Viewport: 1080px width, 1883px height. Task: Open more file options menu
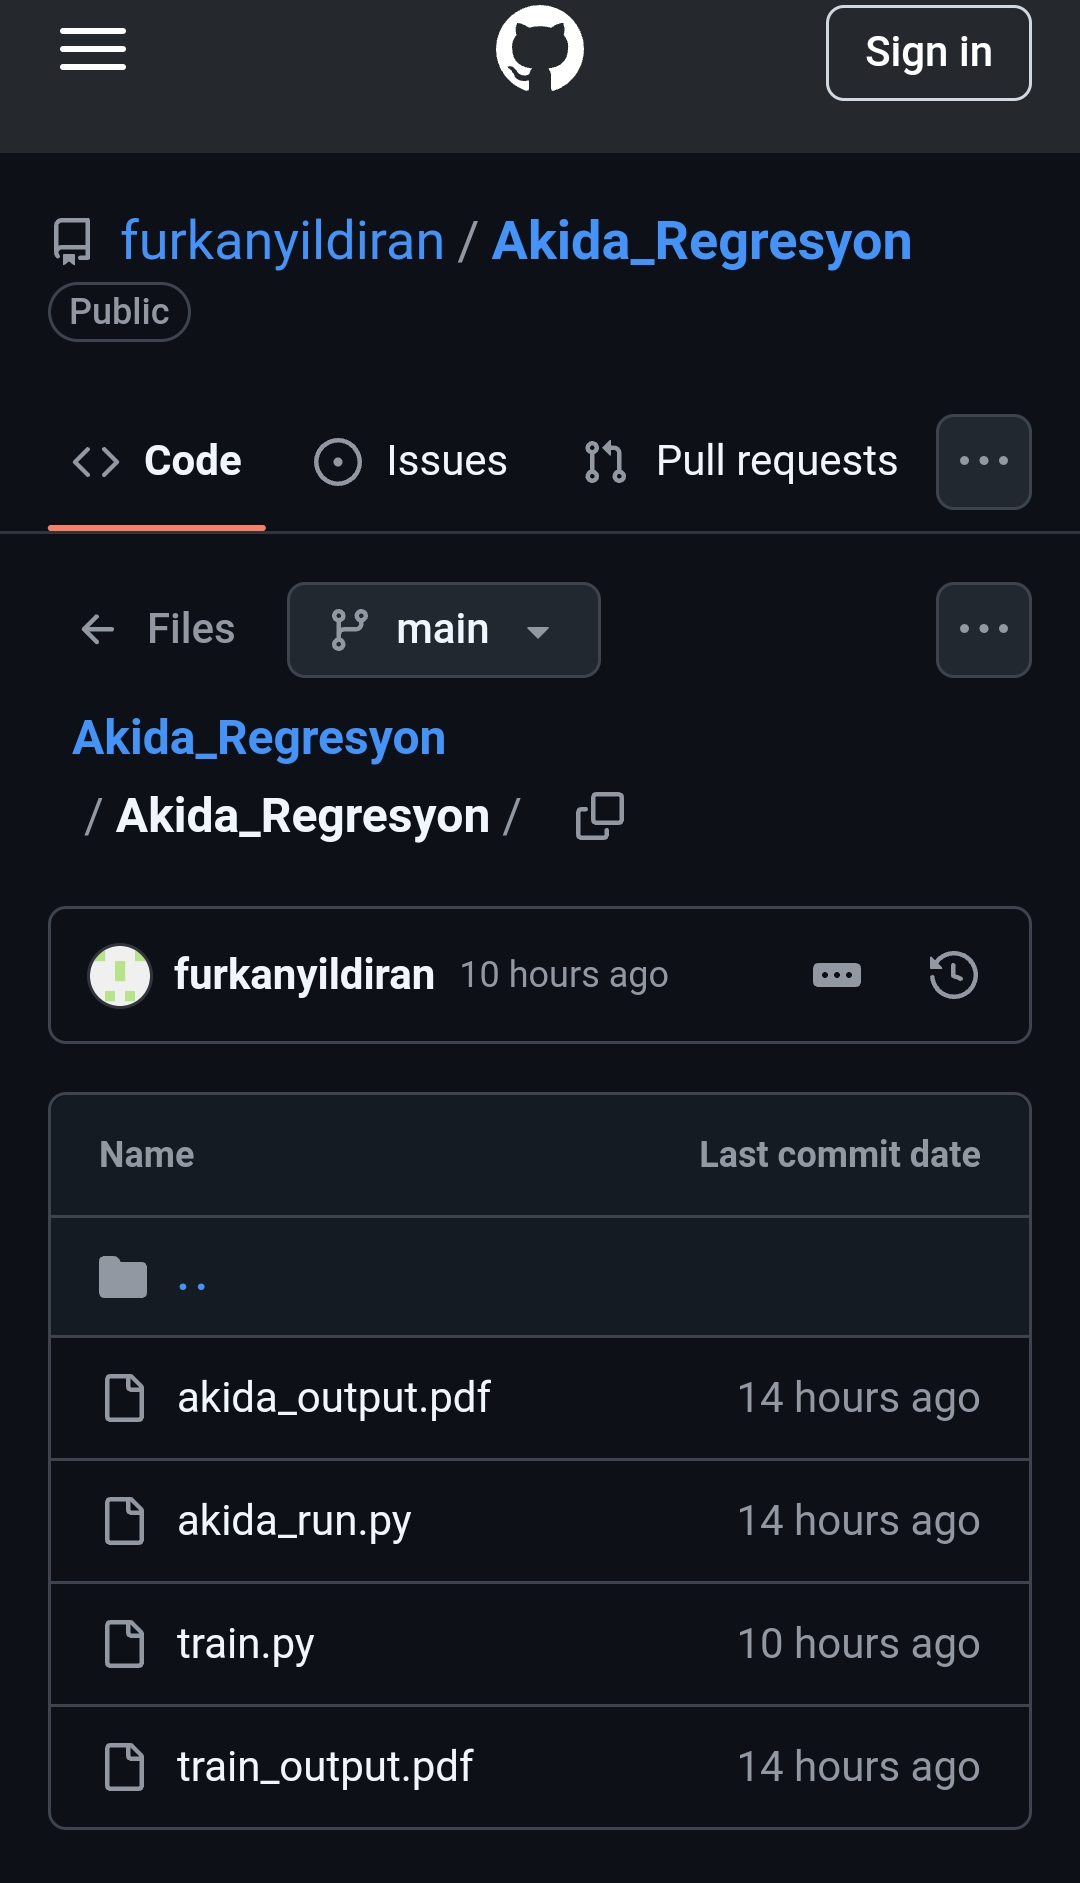click(x=983, y=630)
